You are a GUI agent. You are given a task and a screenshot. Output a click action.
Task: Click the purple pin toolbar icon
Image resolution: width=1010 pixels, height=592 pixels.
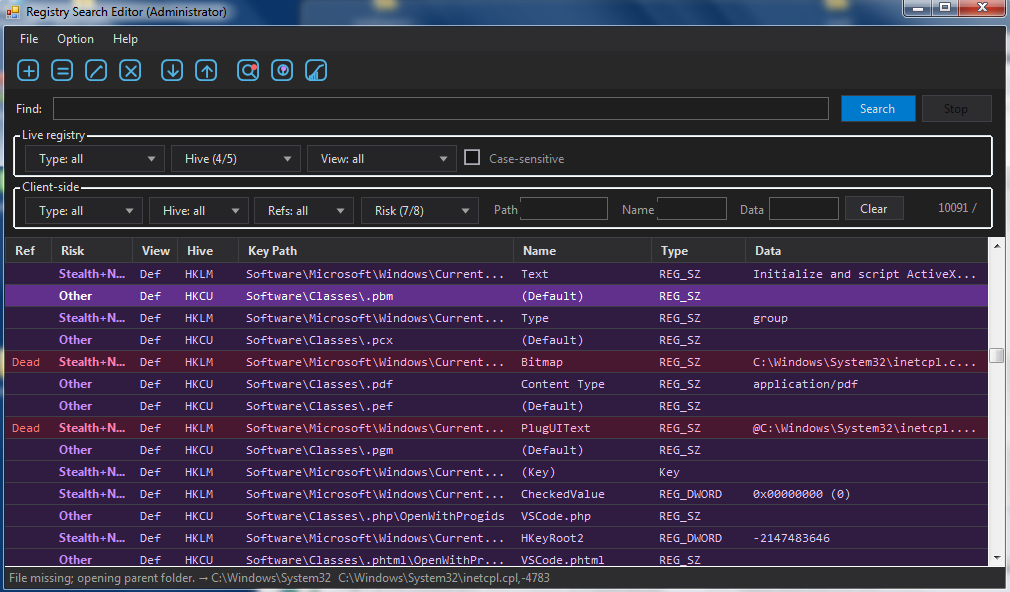282,70
